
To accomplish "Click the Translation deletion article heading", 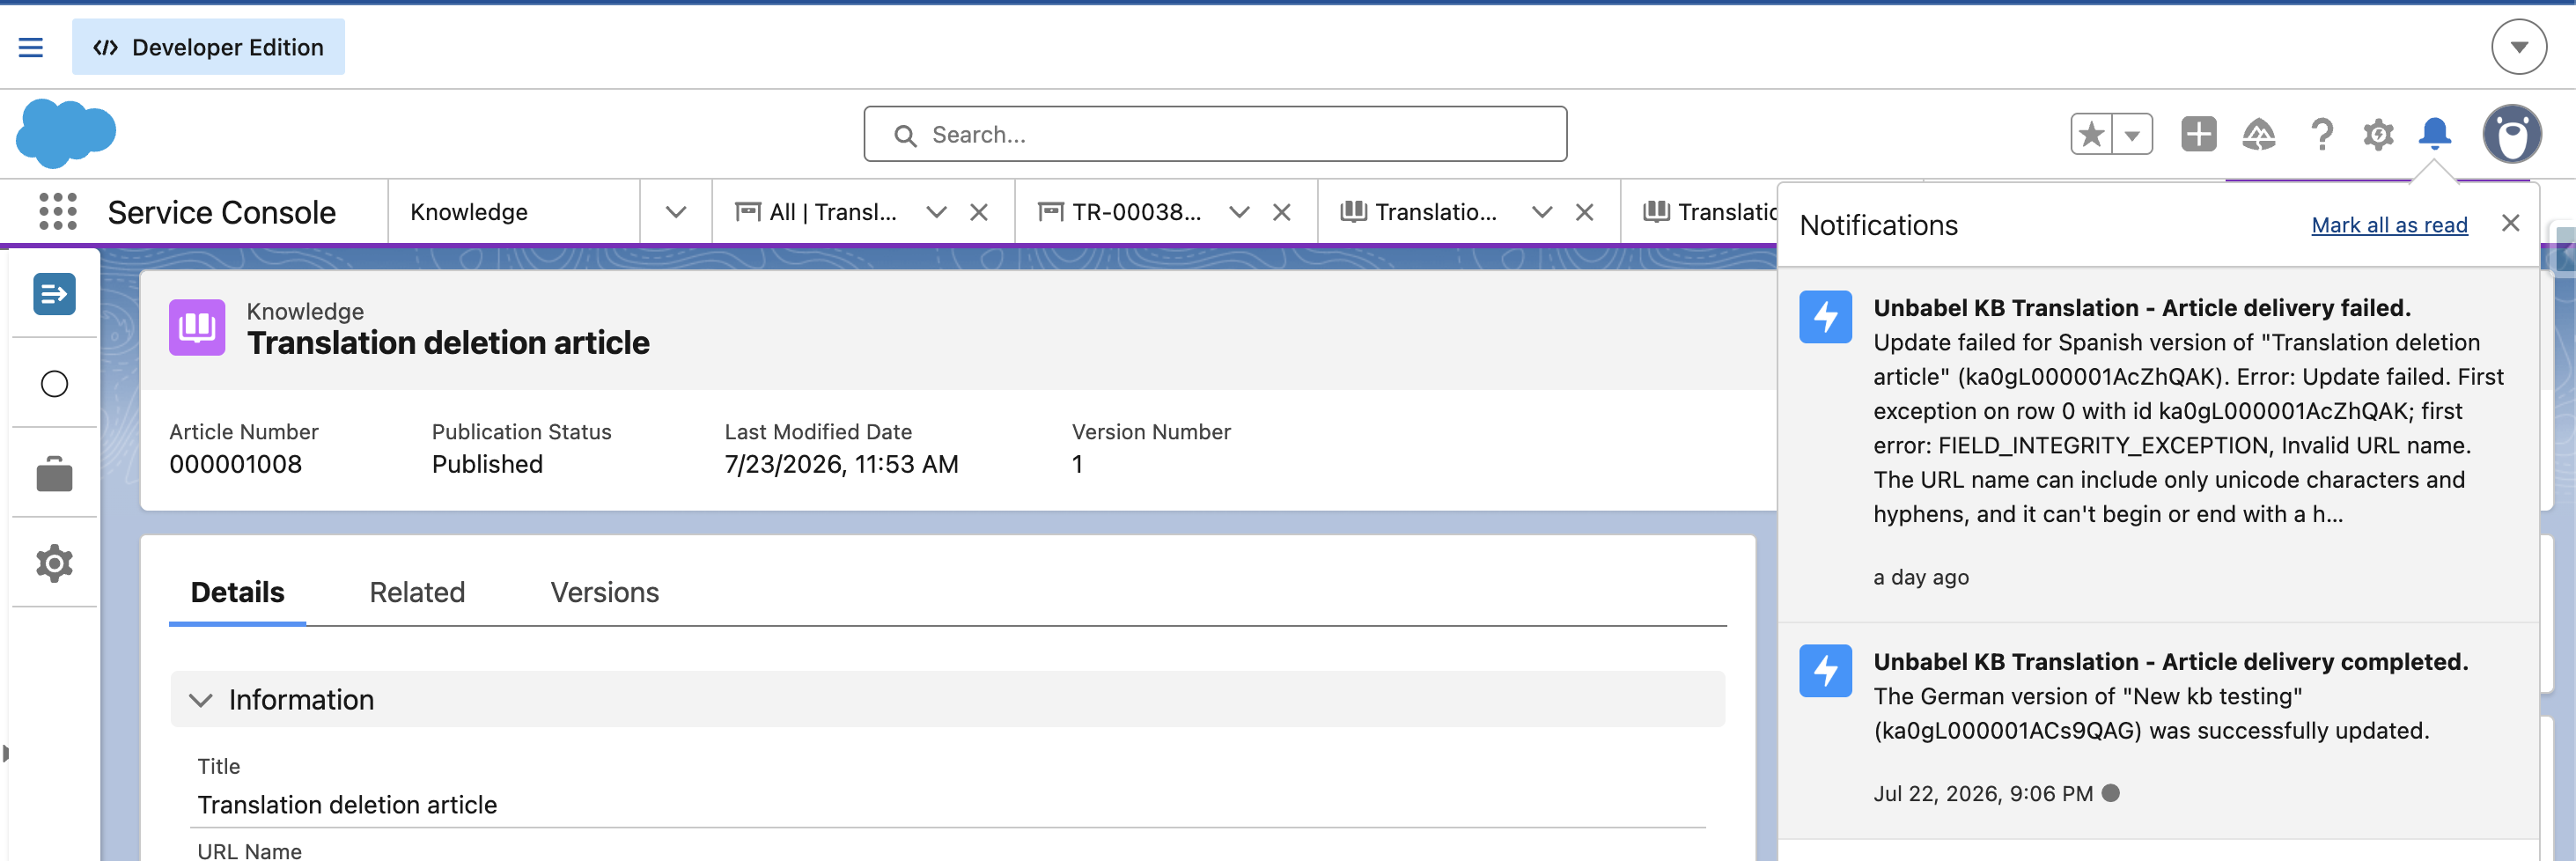I will click(448, 343).
